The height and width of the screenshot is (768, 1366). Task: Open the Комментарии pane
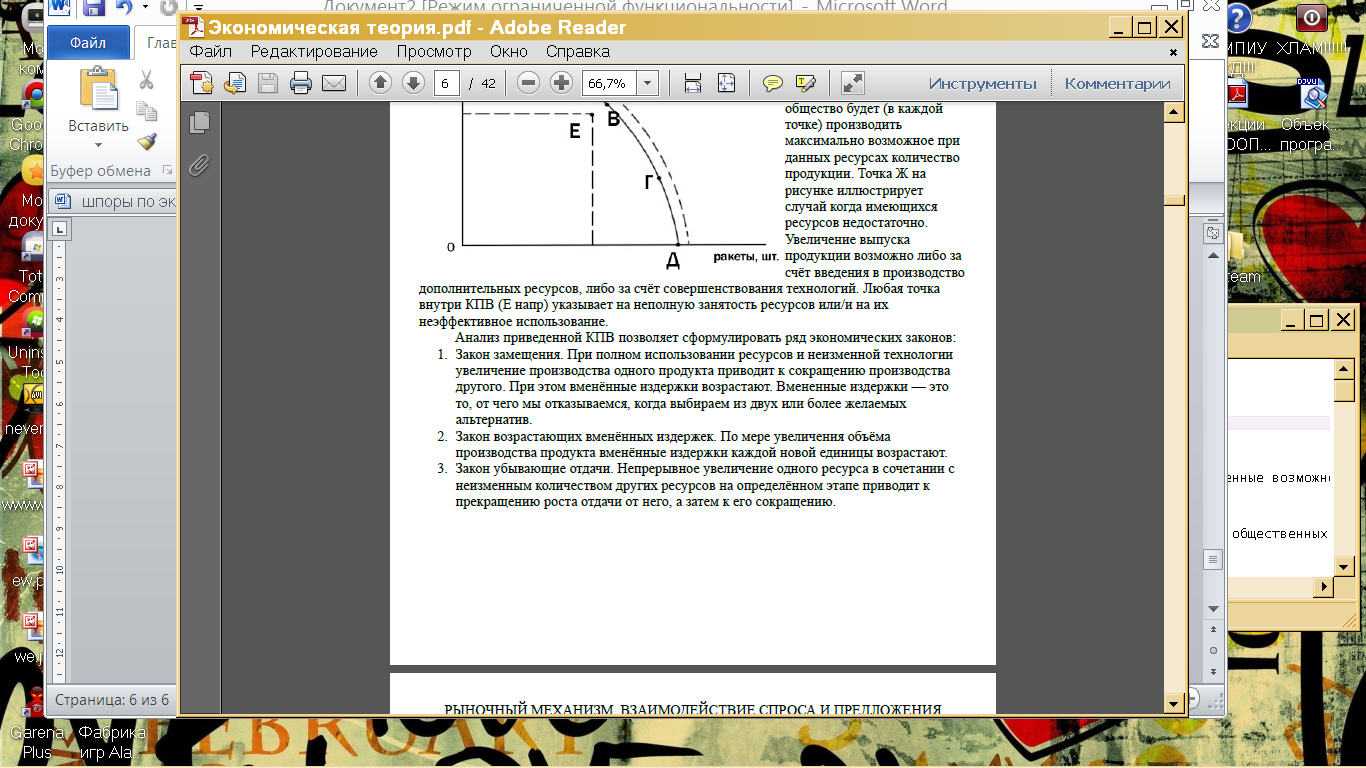point(1117,83)
